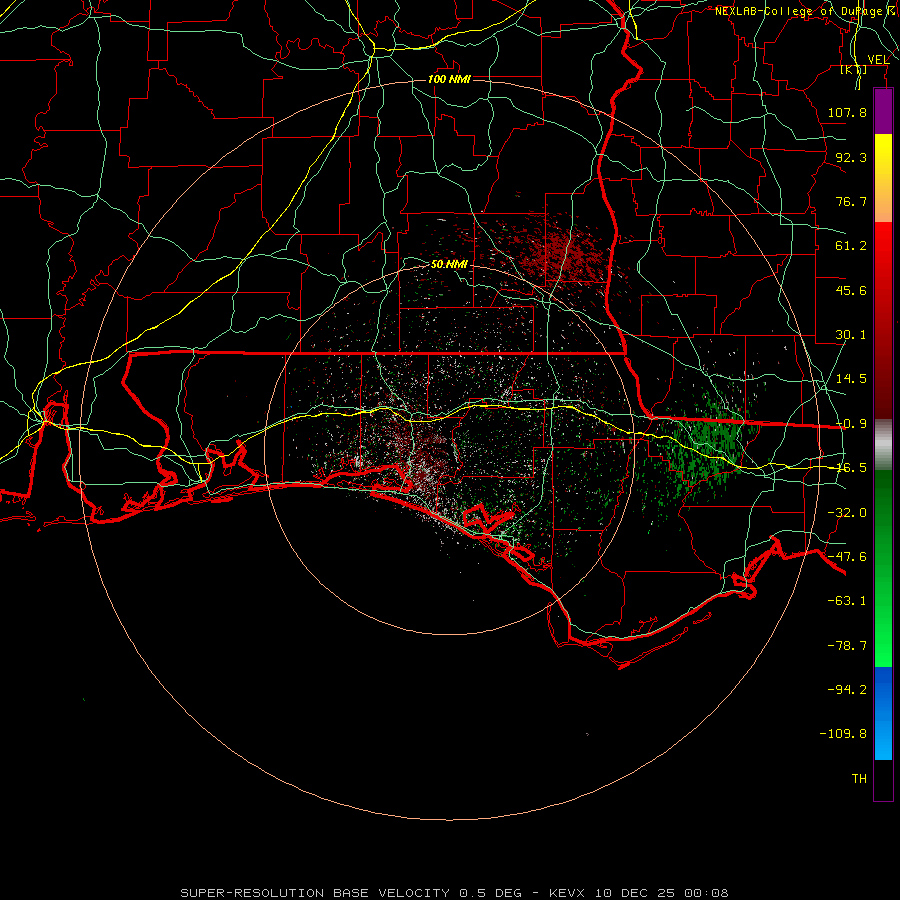Select the 92.3 value on velocity scale
Viewport: 900px width, 900px height.
coord(851,157)
